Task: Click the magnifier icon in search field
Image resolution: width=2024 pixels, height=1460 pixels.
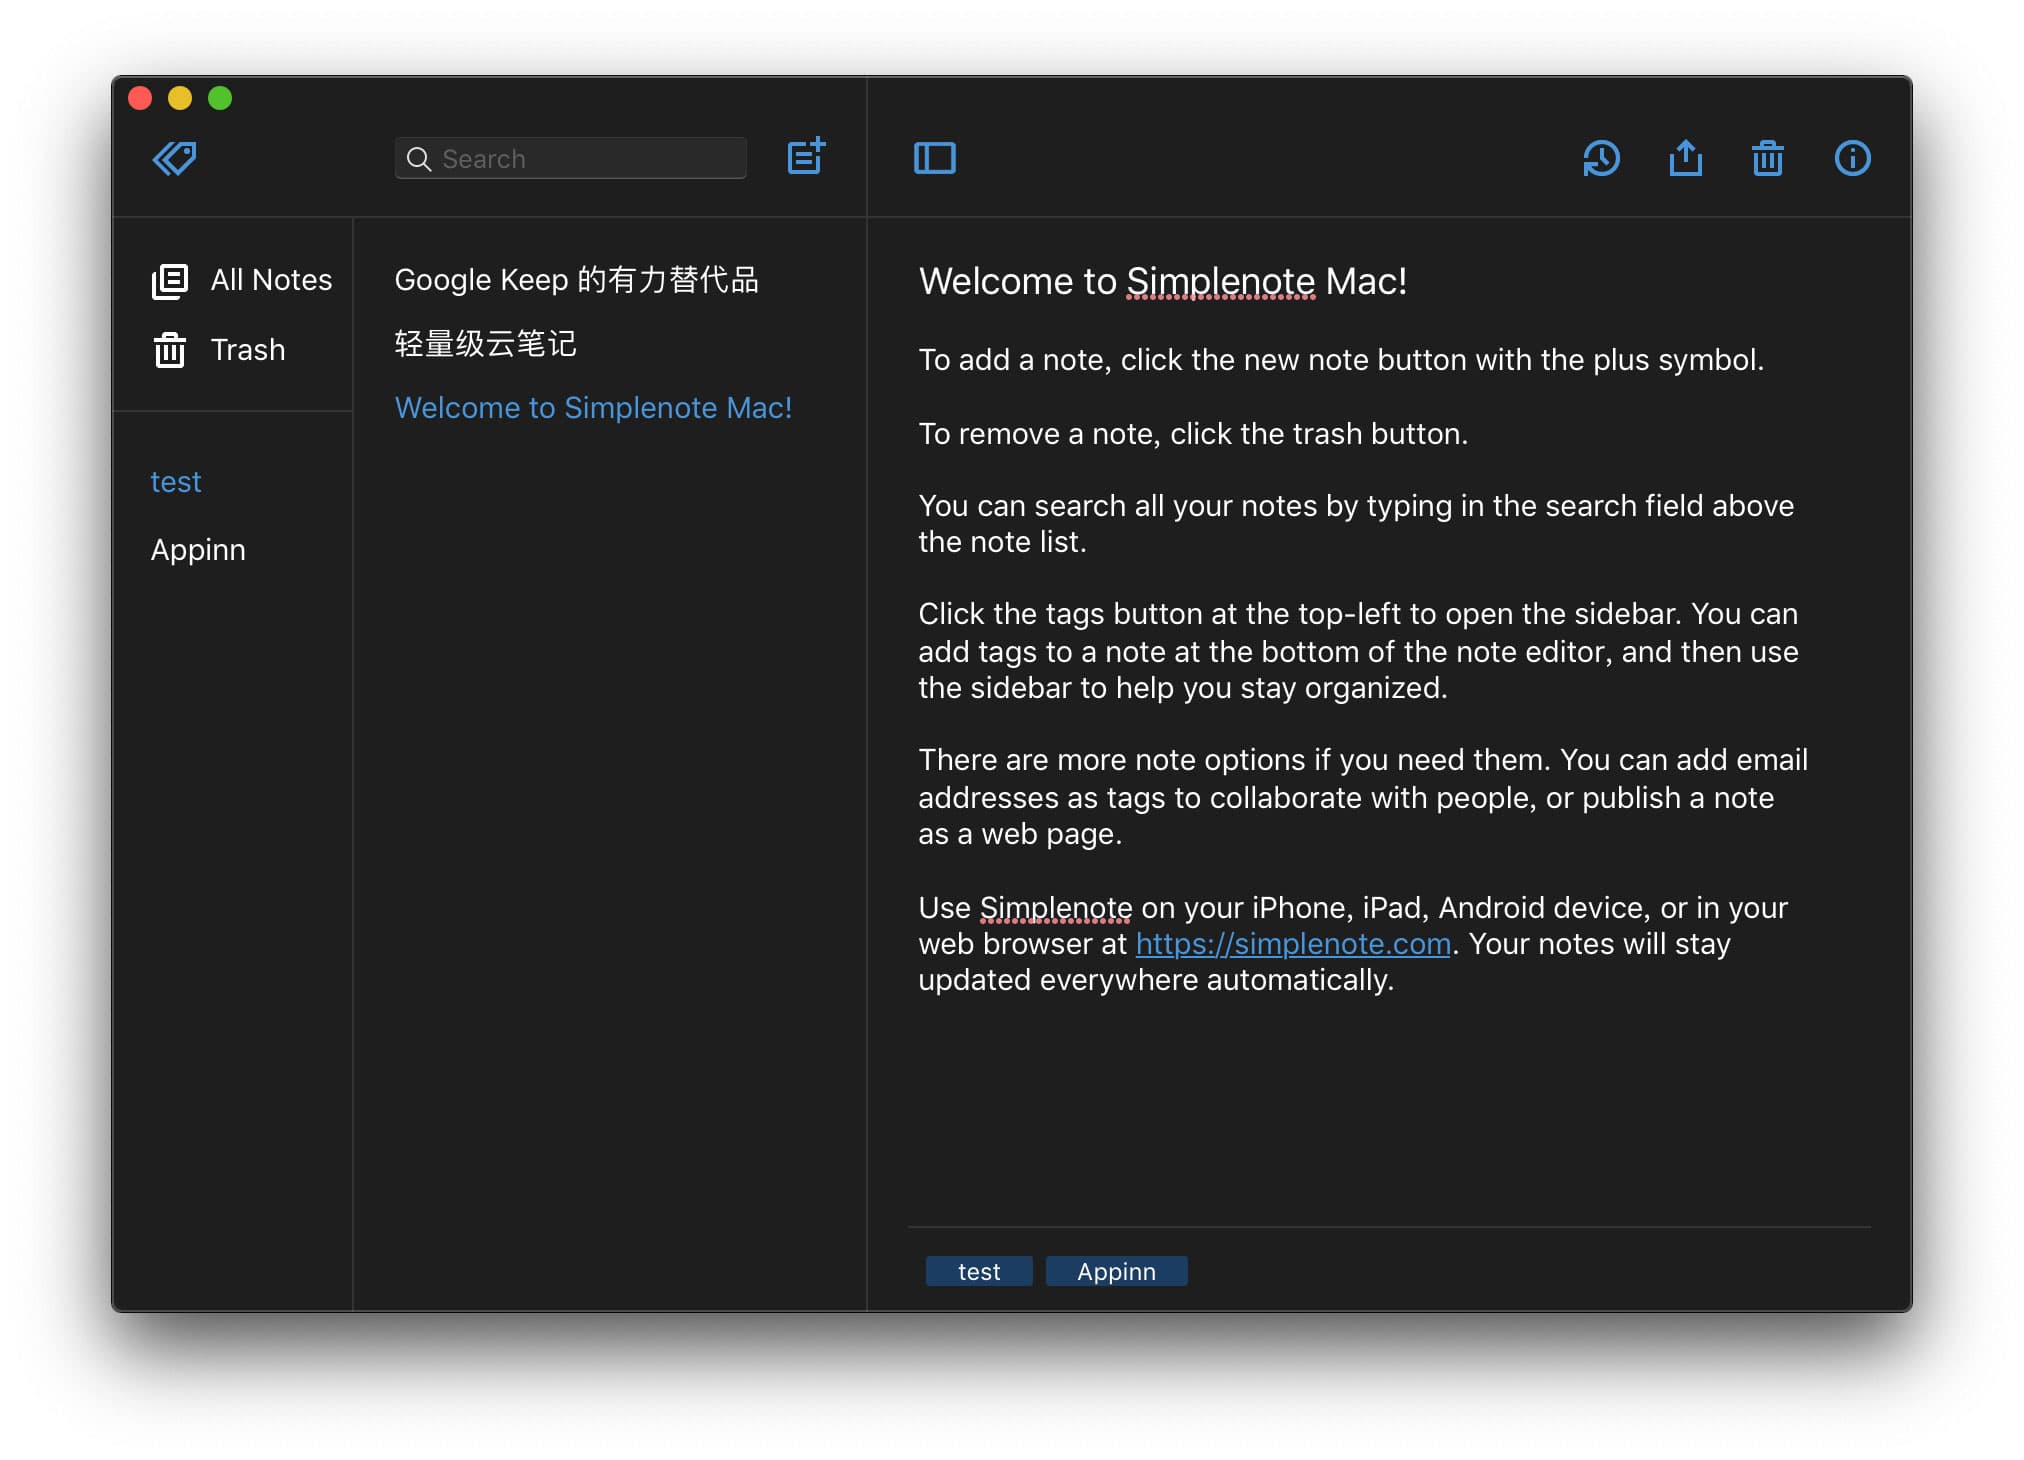Action: click(x=419, y=159)
